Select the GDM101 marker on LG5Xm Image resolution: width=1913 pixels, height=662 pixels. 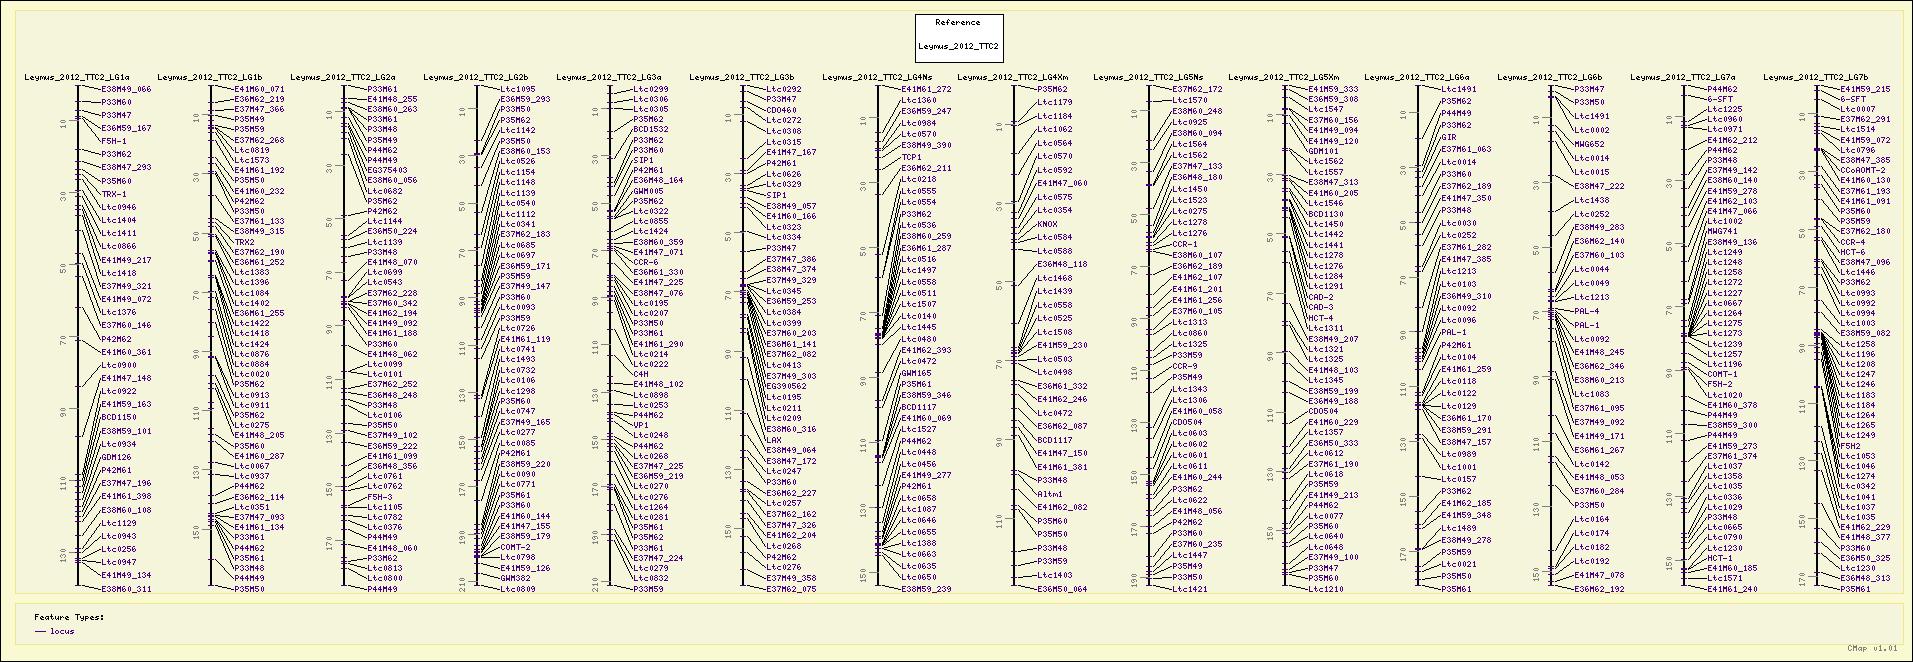[1324, 151]
